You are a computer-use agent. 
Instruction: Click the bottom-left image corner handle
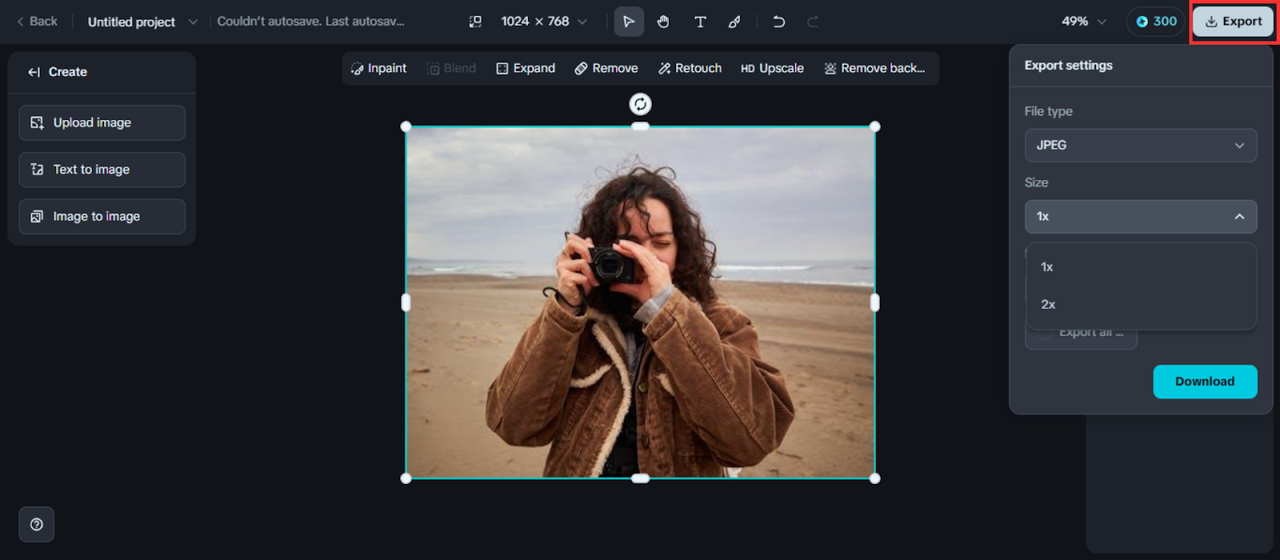tap(406, 478)
